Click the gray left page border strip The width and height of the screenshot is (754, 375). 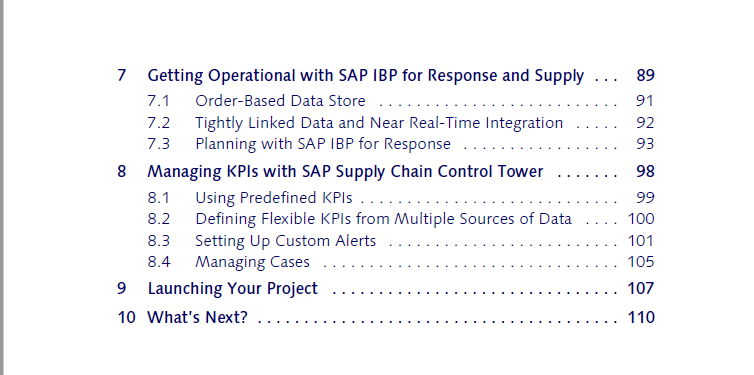pos(2,188)
